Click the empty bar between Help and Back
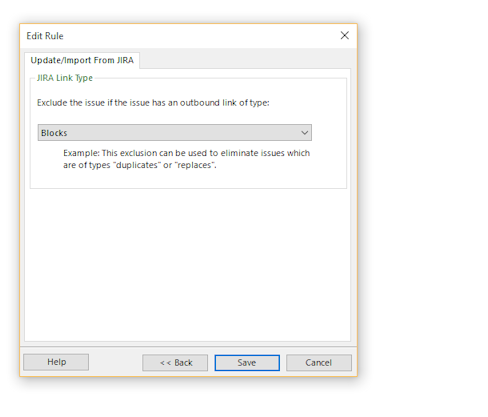 115,362
